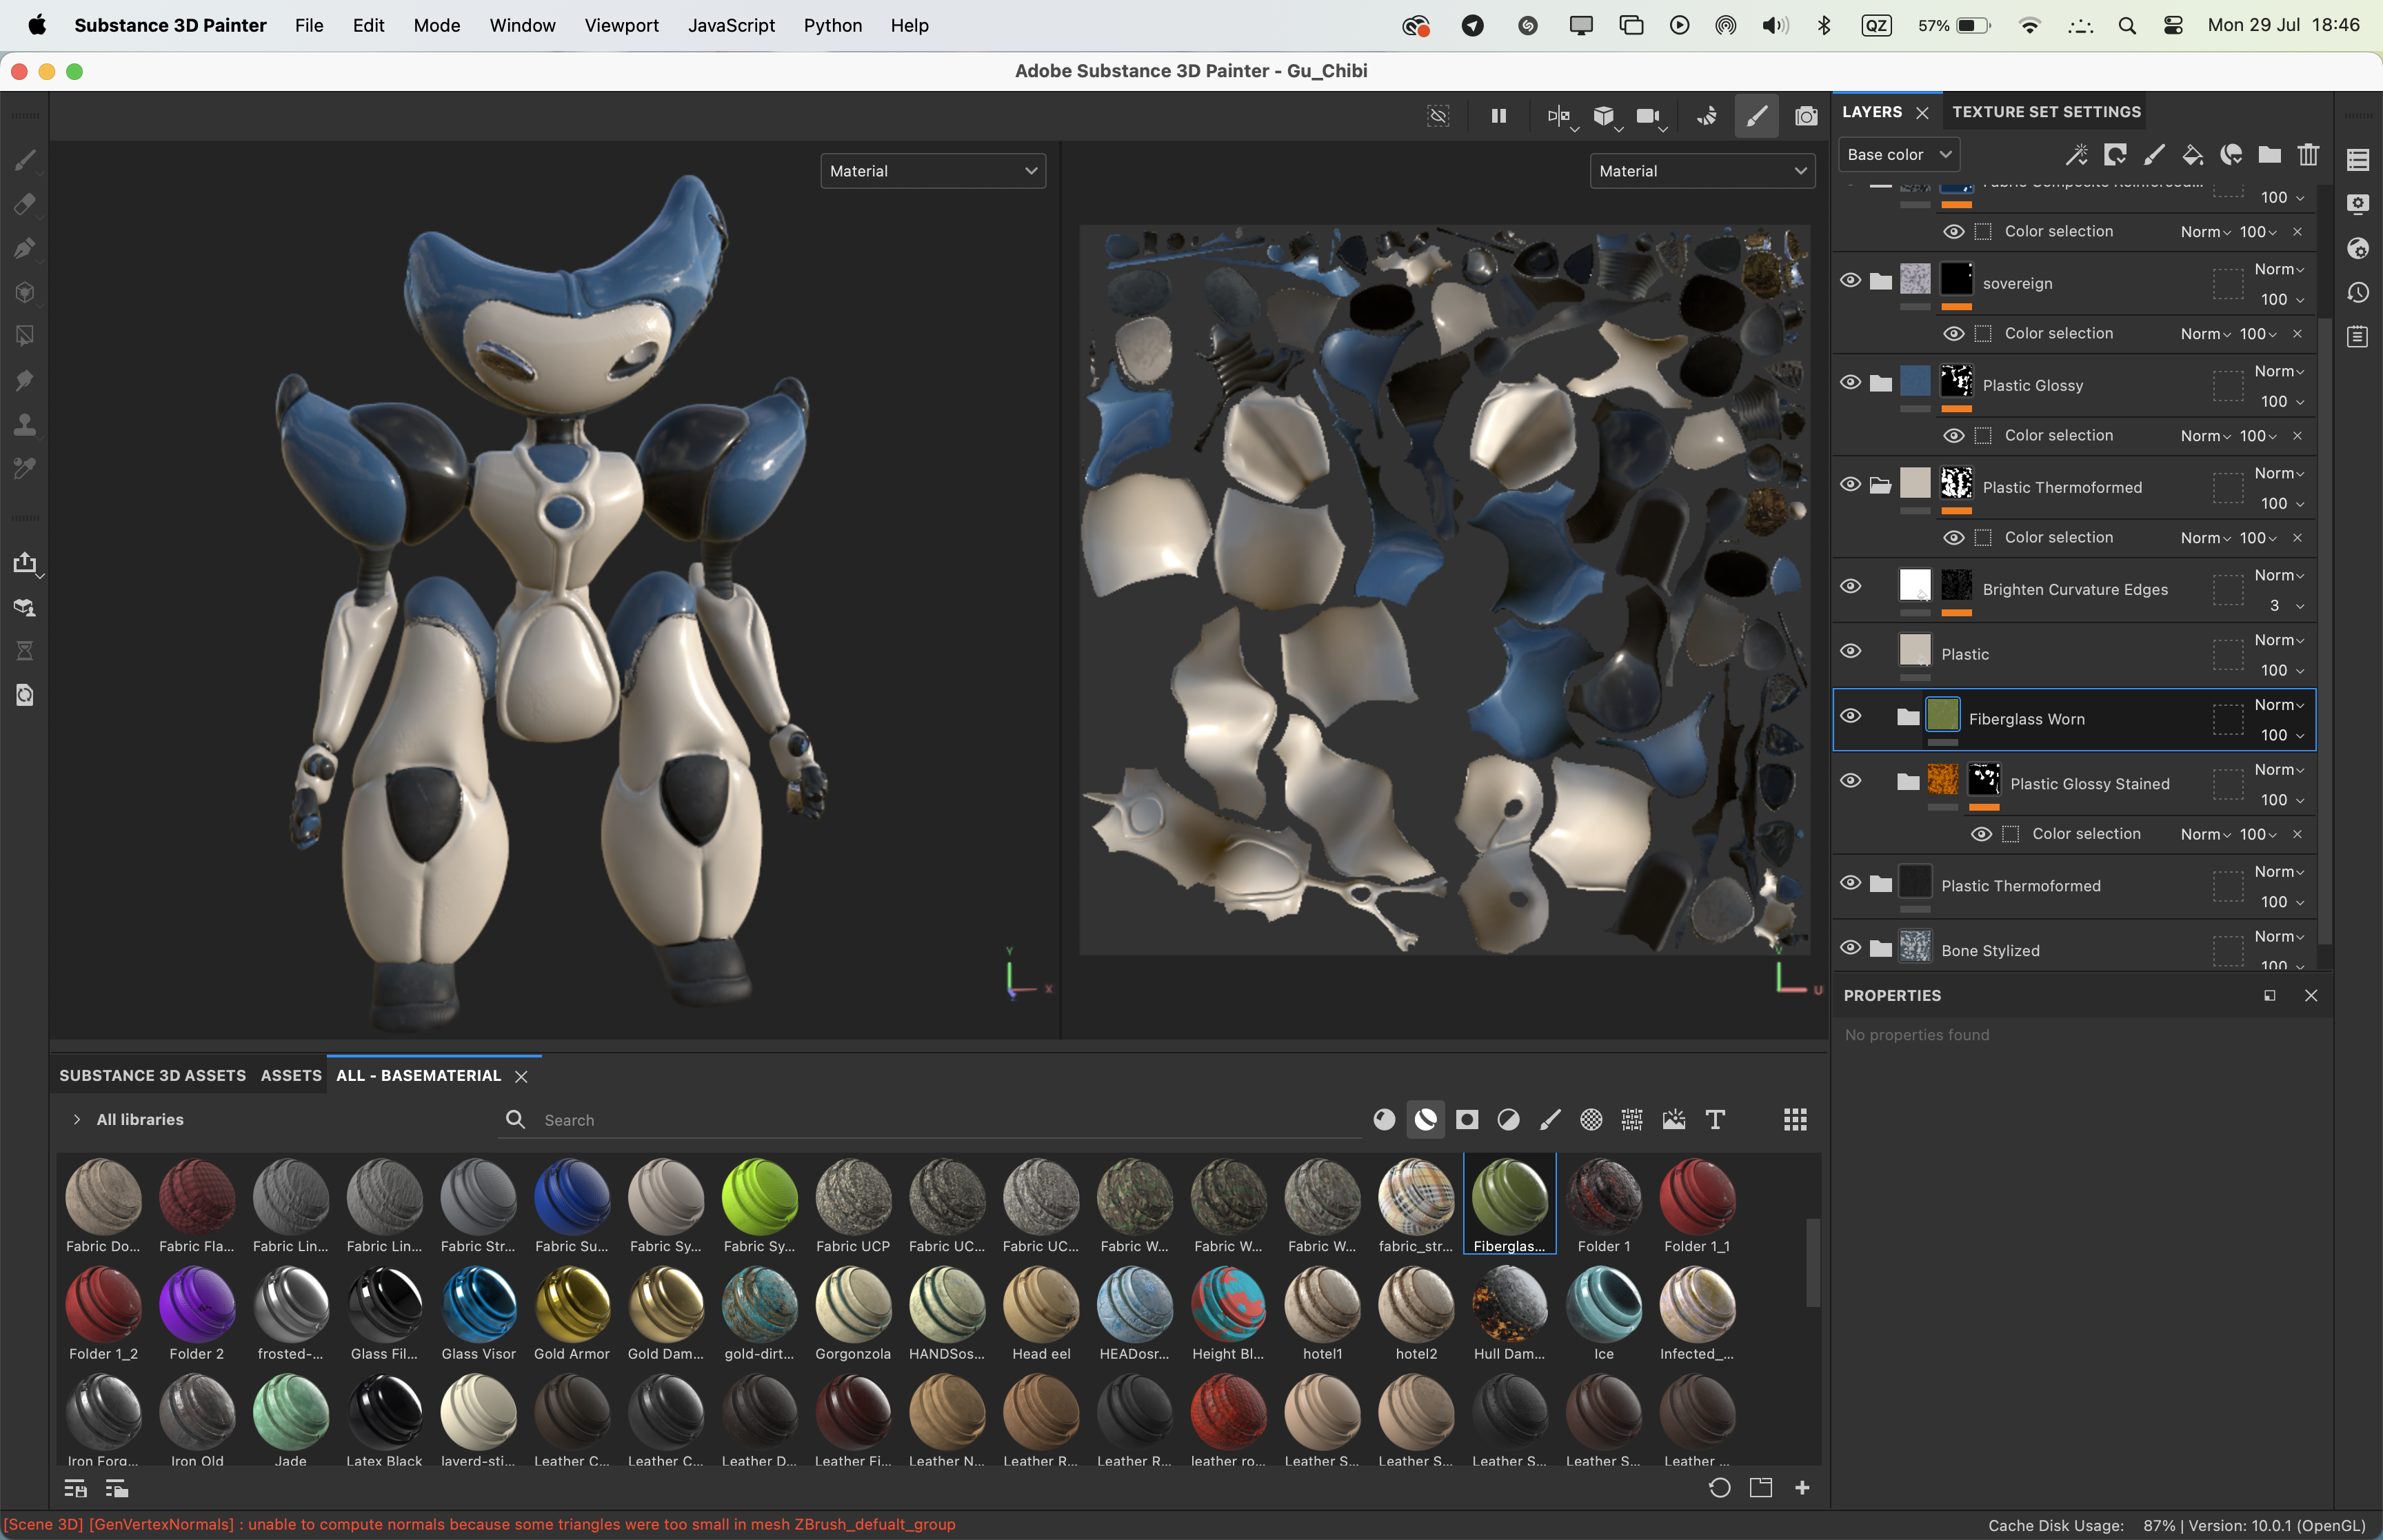Expand the All libraries tree
The width and height of the screenshot is (2383, 1540).
click(77, 1120)
